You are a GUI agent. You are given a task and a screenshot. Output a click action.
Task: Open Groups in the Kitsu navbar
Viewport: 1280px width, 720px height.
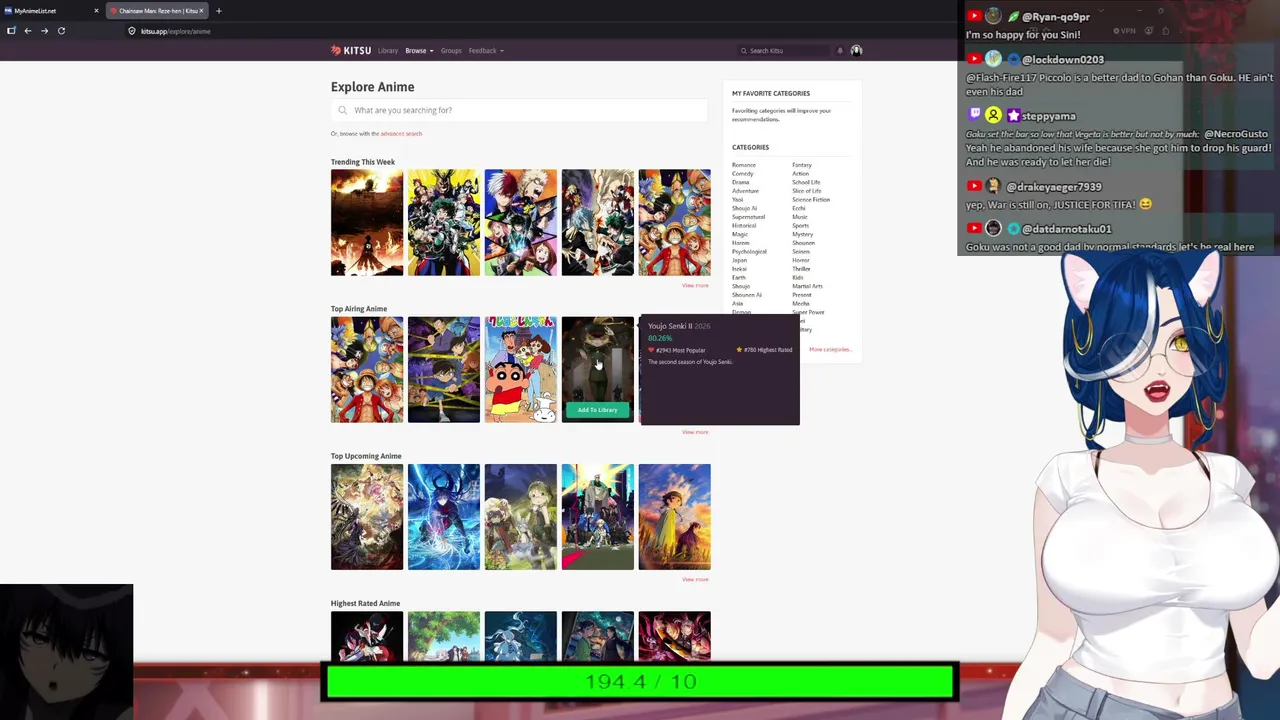coord(451,50)
